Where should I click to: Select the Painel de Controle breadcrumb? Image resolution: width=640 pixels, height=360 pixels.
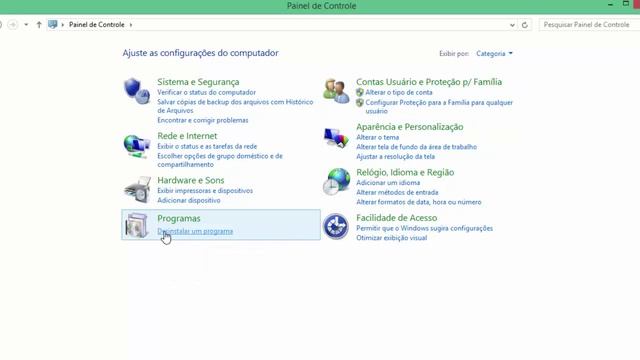pyautogui.click(x=96, y=24)
